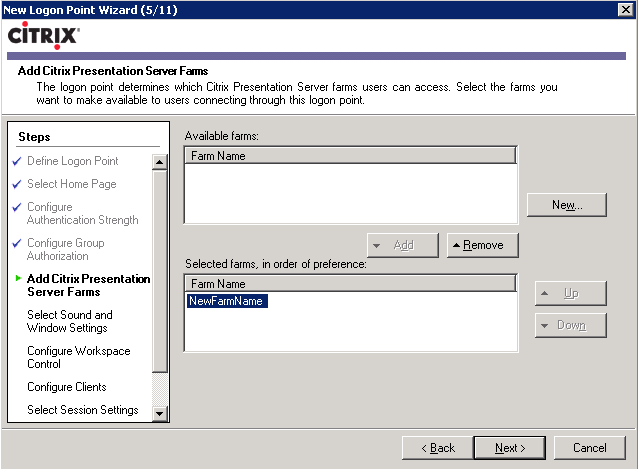Click the Steps list scrollbar thumb
The height and width of the screenshot is (469, 638).
[x=160, y=271]
